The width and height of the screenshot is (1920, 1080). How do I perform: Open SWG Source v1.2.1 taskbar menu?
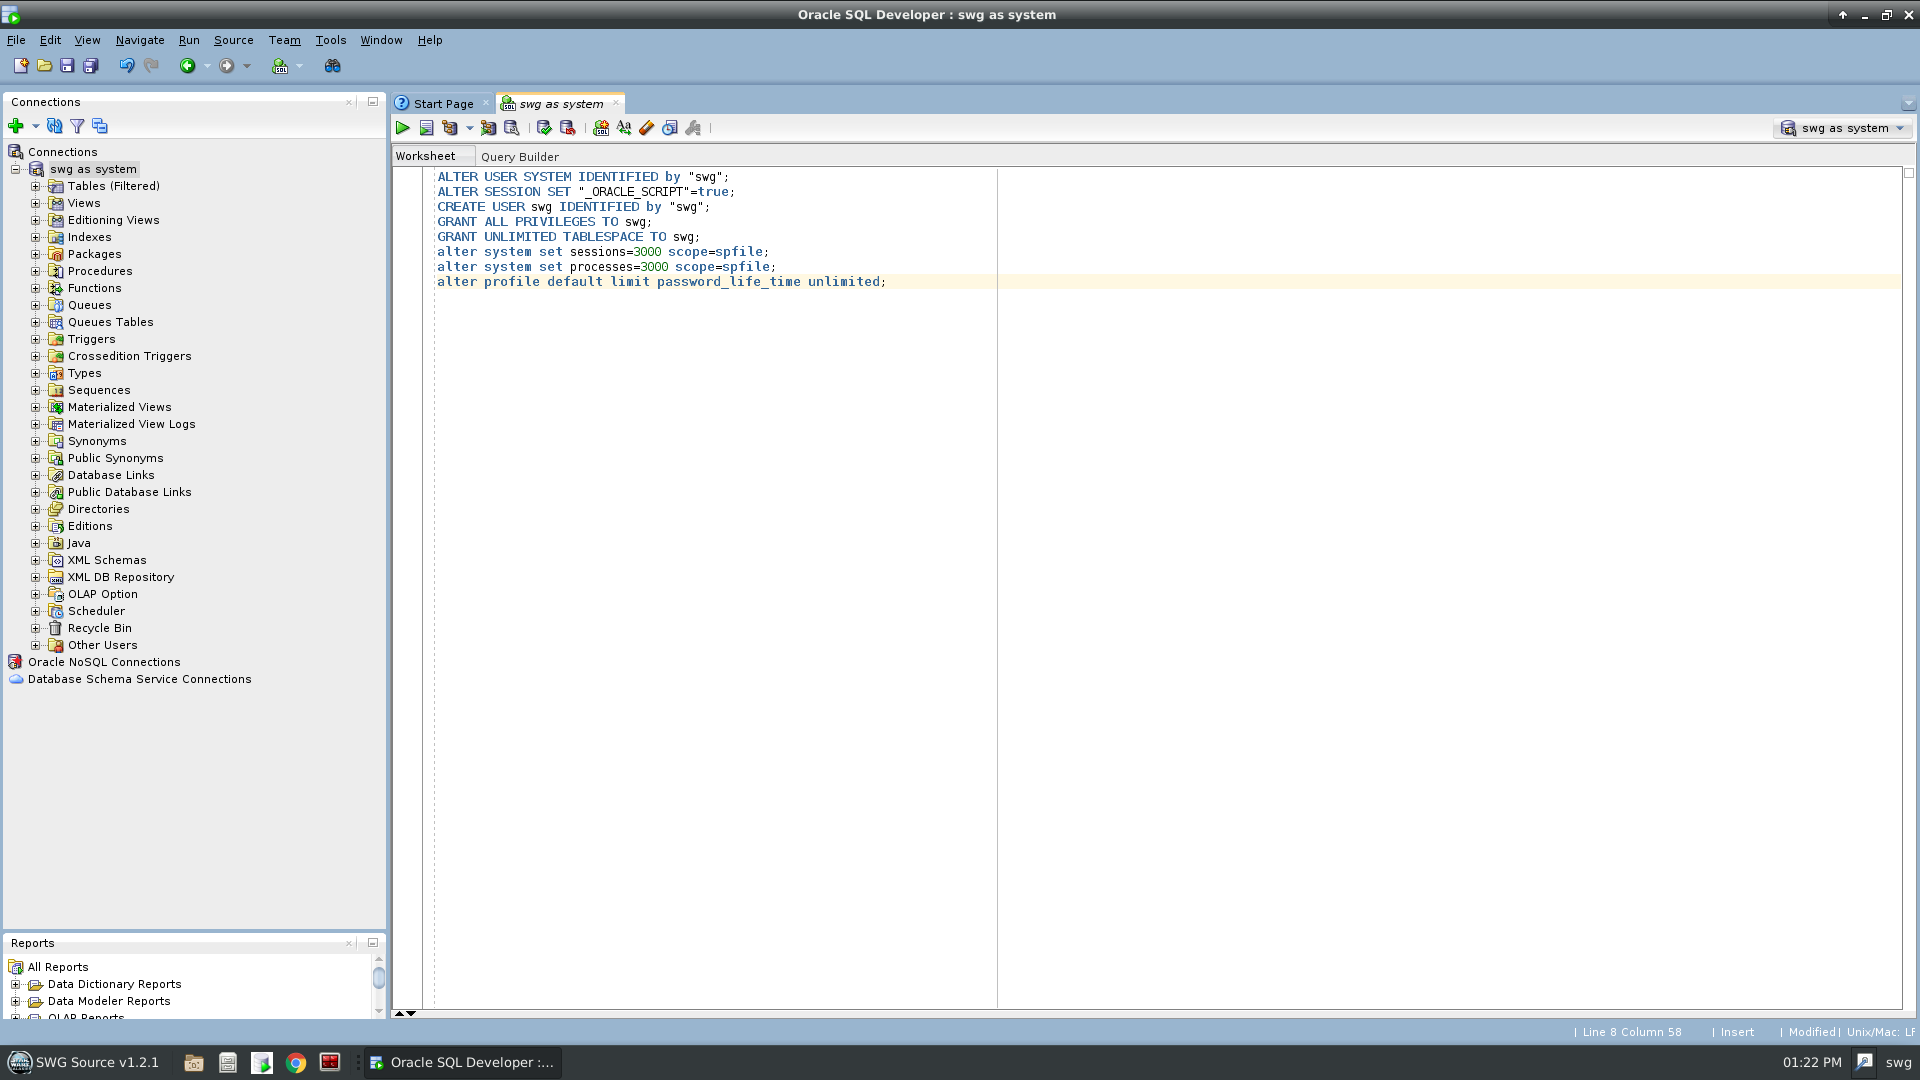[84, 1063]
